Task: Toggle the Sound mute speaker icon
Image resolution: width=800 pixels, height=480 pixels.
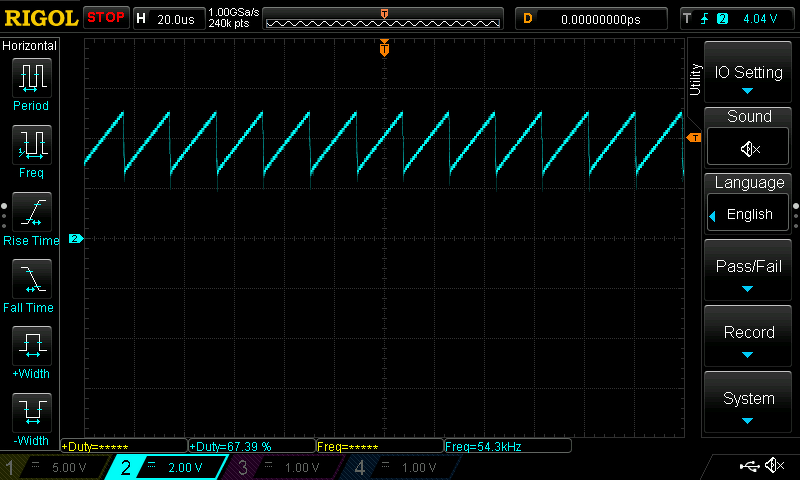Action: click(x=748, y=147)
